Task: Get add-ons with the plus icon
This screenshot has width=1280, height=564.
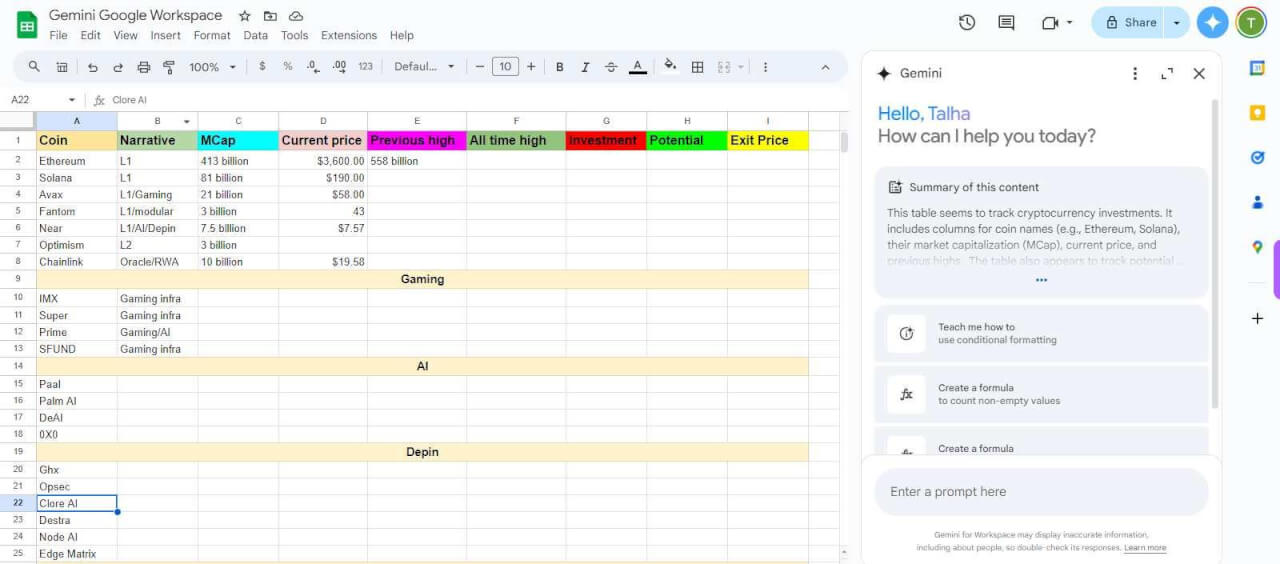Action: pos(1257,318)
